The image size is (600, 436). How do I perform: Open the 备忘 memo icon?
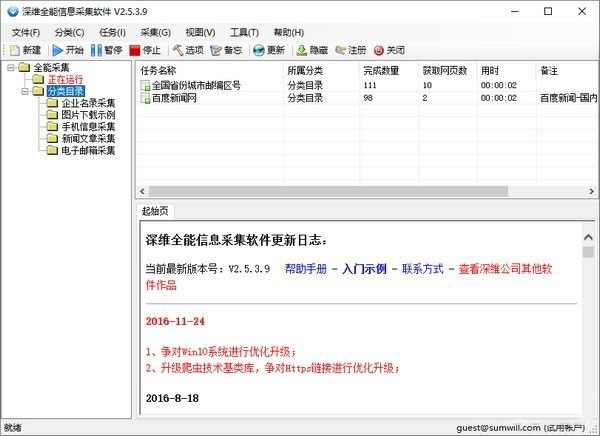216,50
